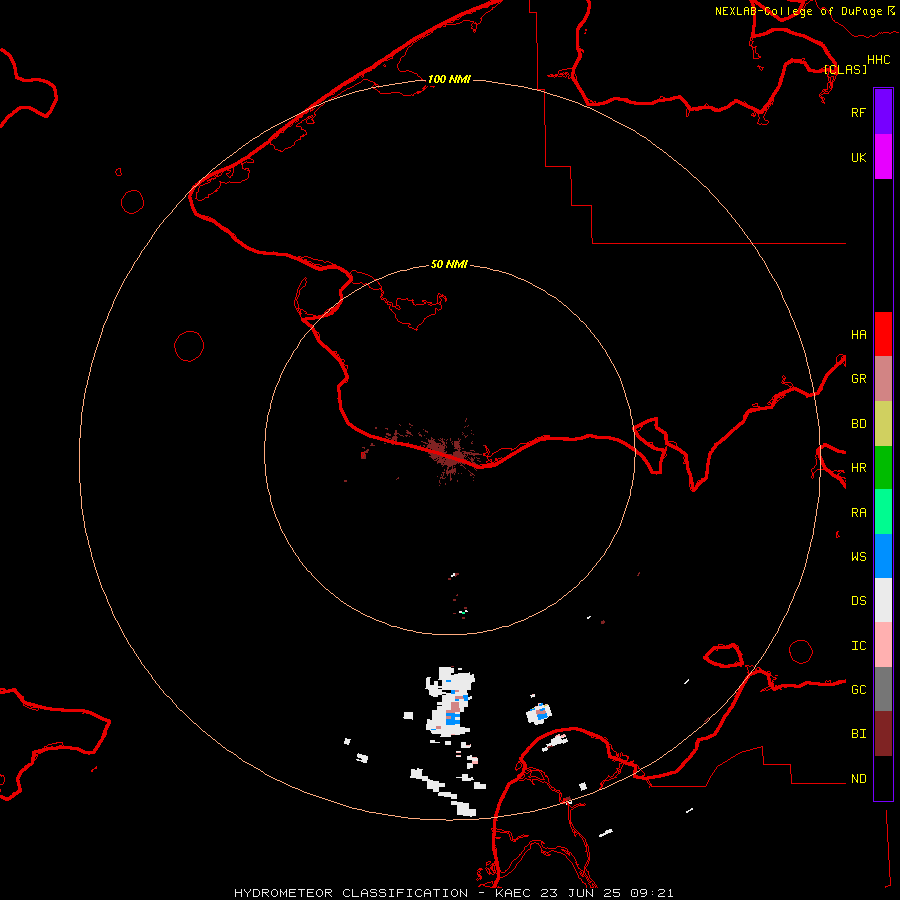Screen dimensions: 900x900
Task: Click the HR green legend swatch
Action: (883, 468)
